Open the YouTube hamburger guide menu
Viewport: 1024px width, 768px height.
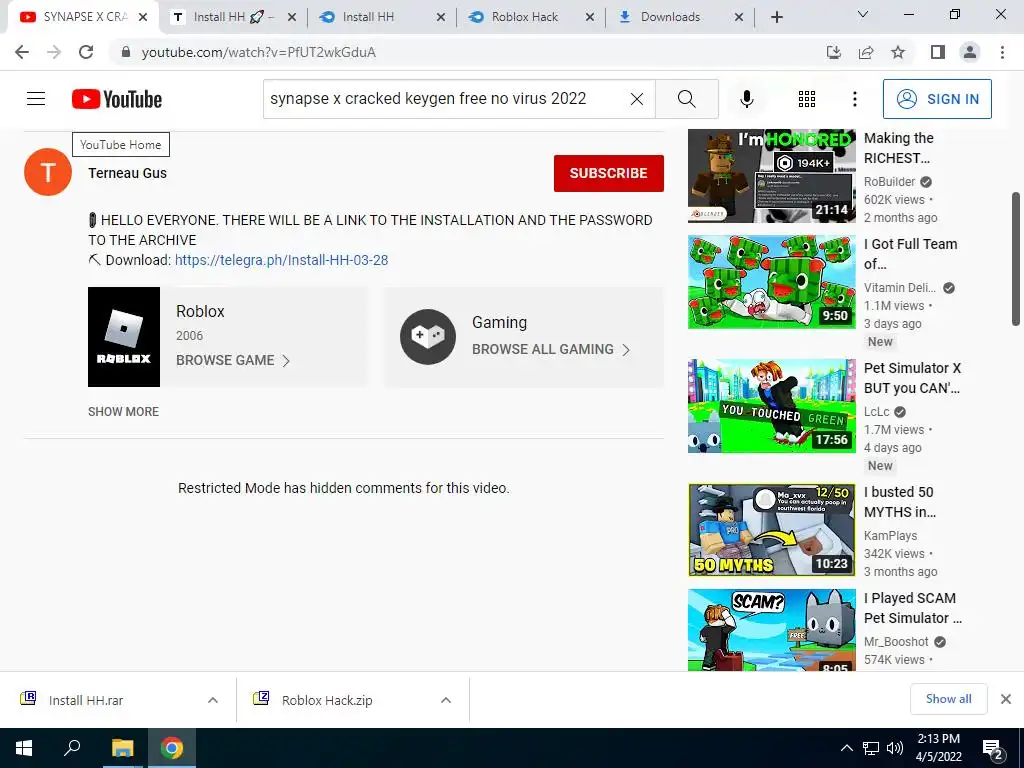pos(36,99)
